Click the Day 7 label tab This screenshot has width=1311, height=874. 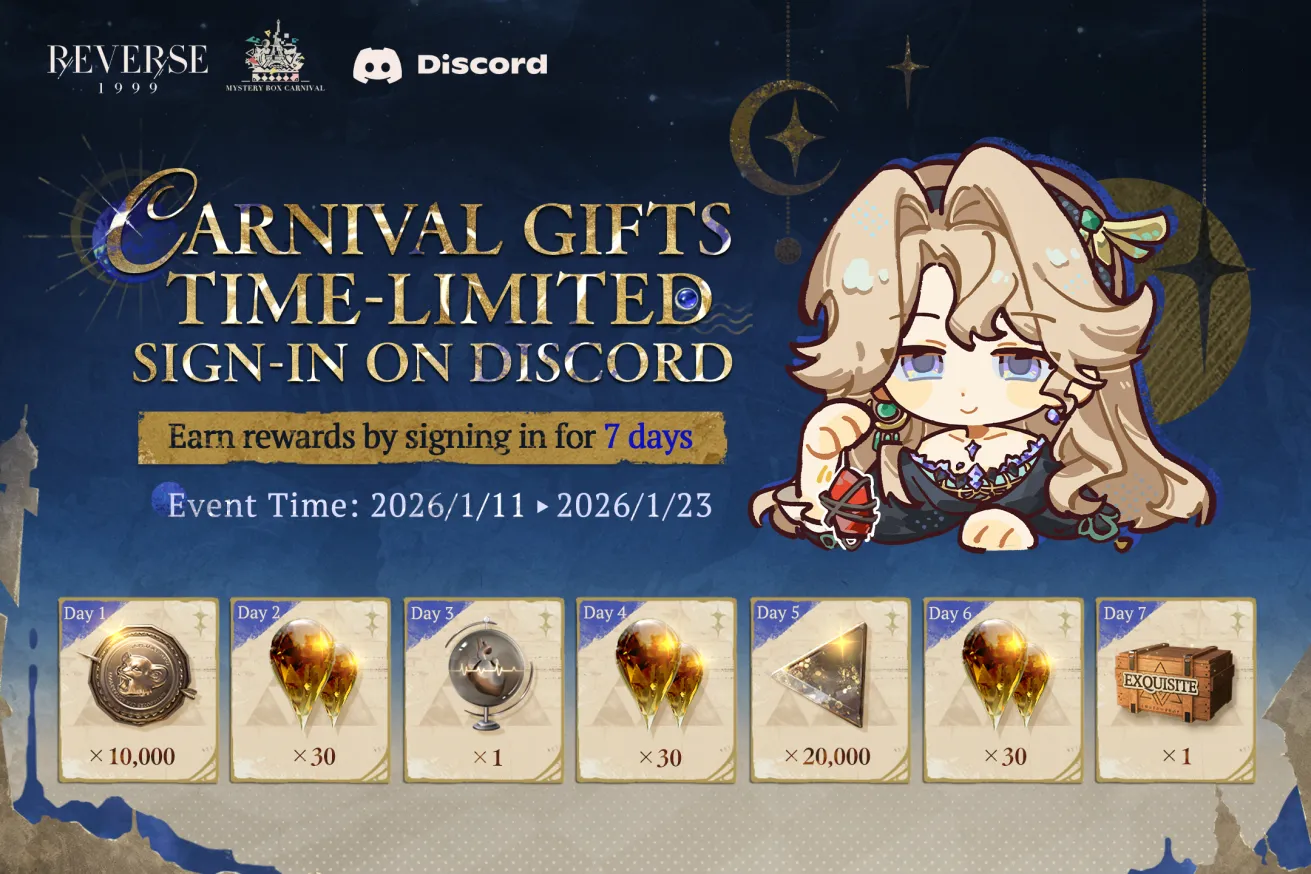1118,613
